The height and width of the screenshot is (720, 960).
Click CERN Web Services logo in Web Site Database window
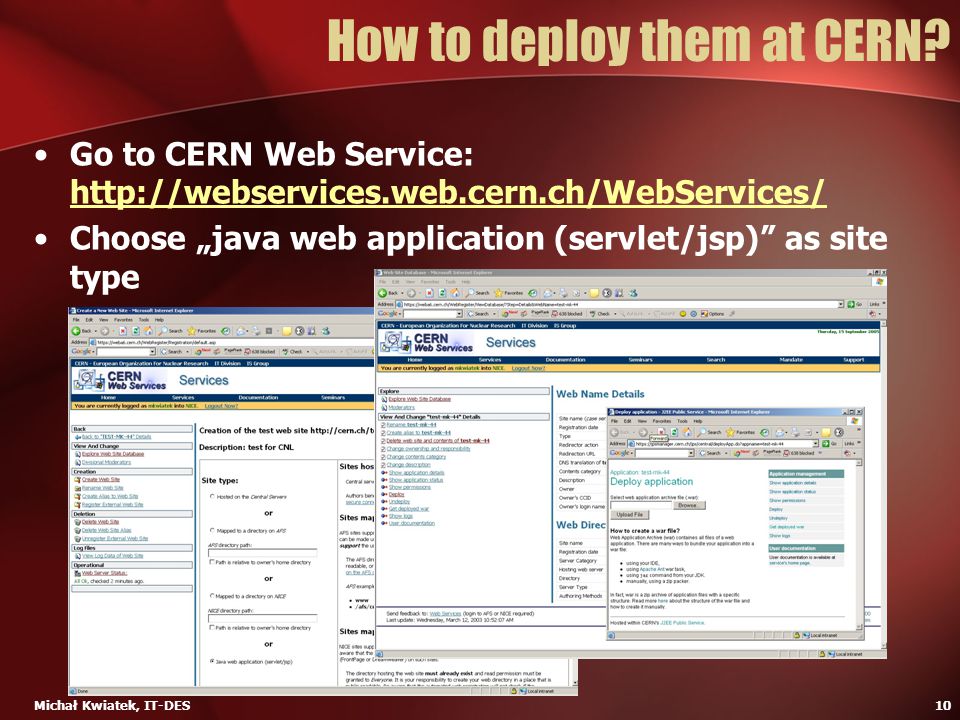427,343
